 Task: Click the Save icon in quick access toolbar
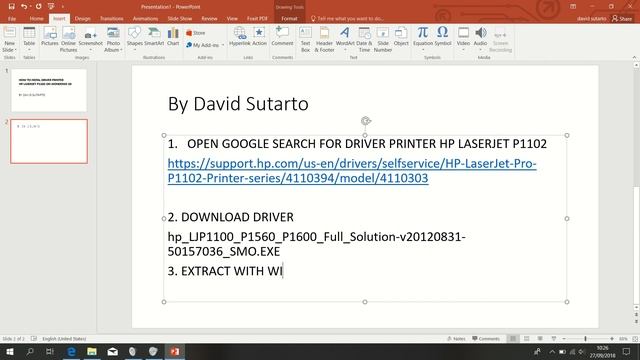click(x=11, y=7)
